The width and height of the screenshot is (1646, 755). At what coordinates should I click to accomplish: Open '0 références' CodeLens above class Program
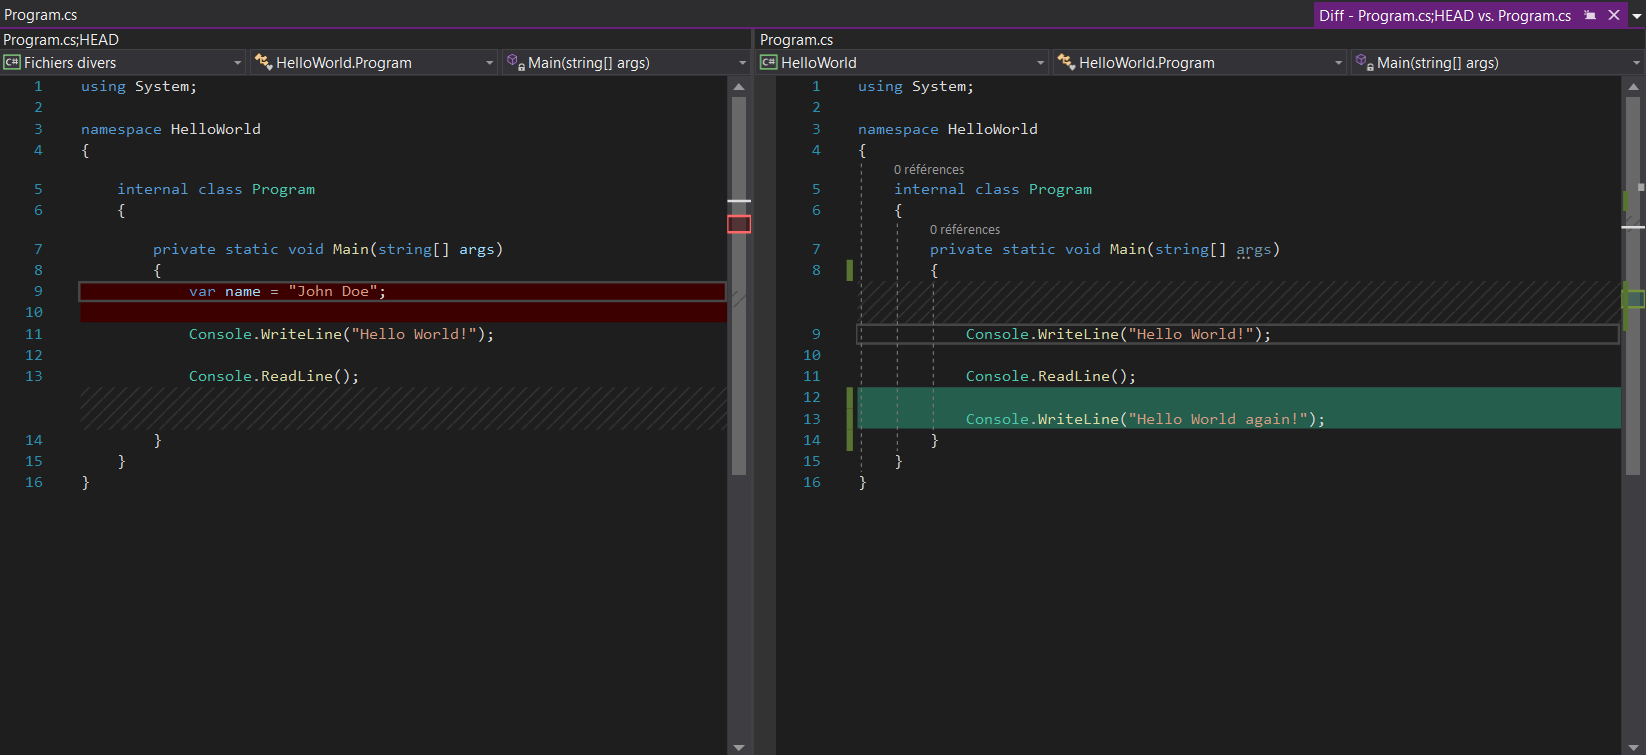[x=929, y=170]
